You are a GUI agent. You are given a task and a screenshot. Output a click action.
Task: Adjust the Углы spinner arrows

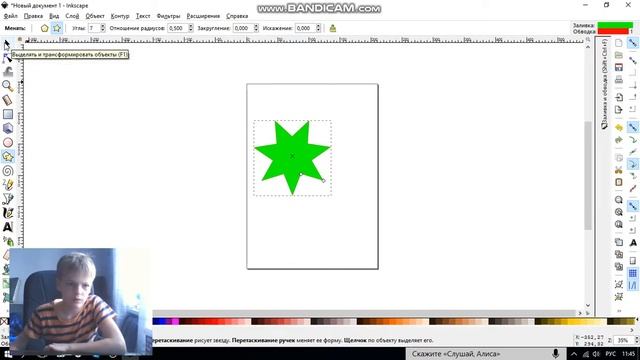point(102,28)
